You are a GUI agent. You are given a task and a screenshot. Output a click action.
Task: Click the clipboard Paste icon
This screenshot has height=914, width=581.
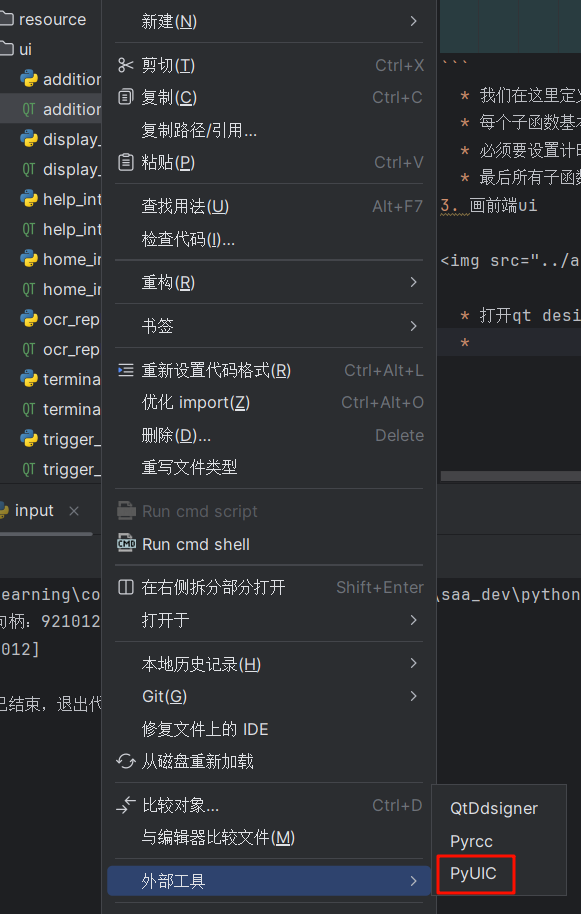(125, 162)
